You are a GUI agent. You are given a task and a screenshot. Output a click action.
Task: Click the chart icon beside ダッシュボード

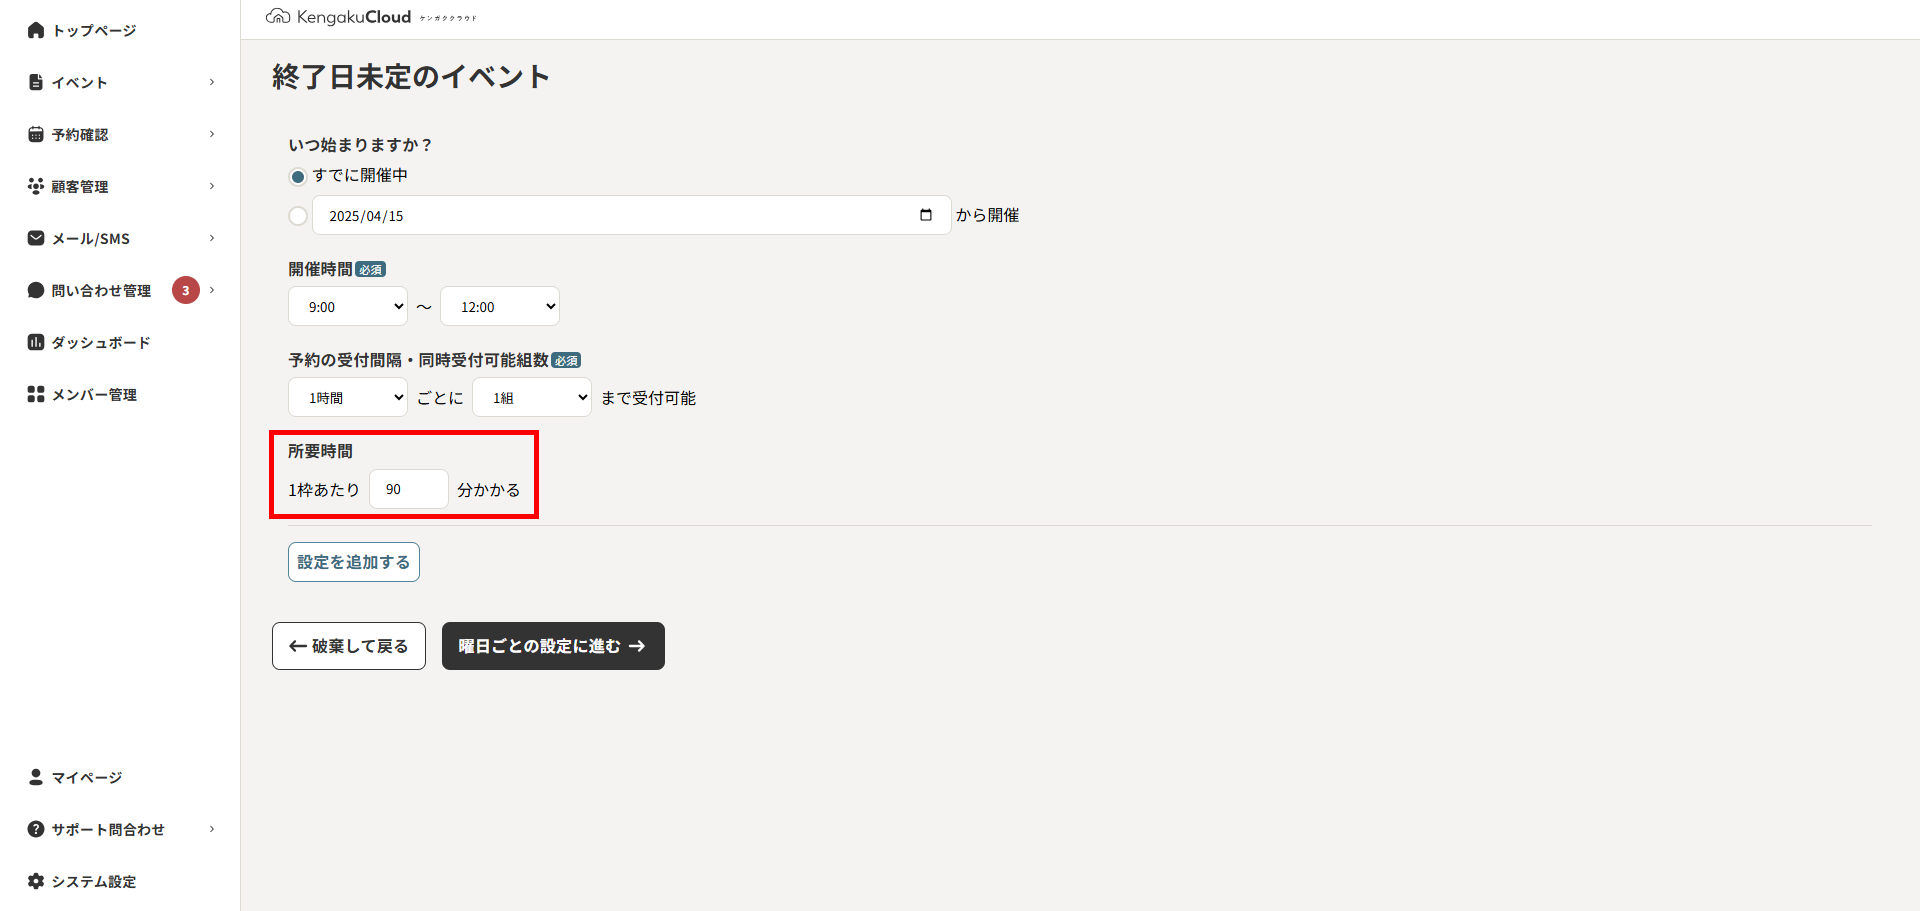(x=36, y=342)
